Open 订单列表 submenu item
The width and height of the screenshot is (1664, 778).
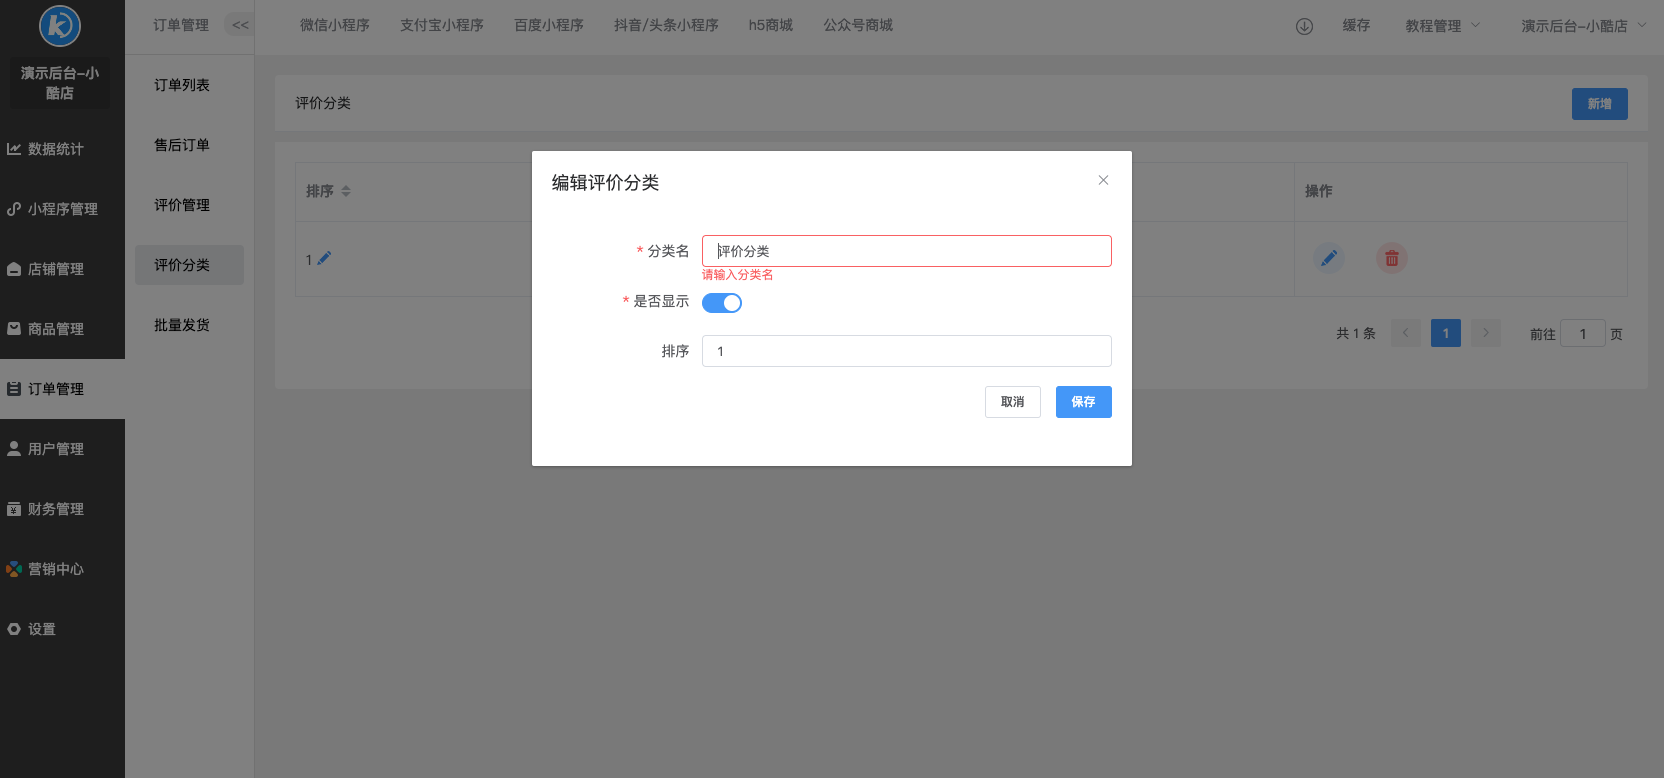tap(189, 85)
